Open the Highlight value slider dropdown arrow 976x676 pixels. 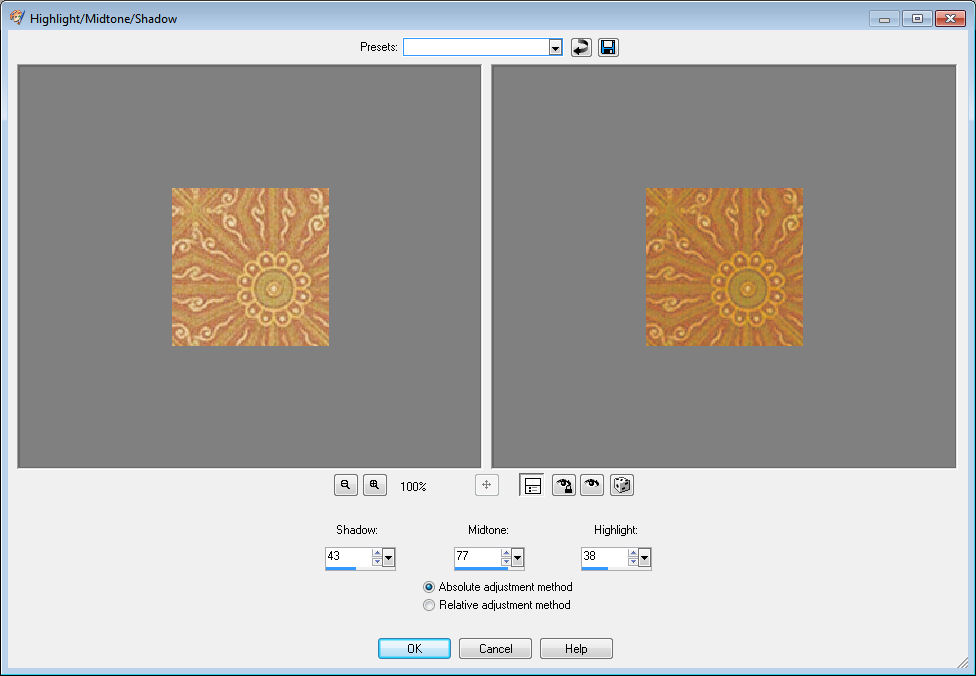click(x=644, y=557)
